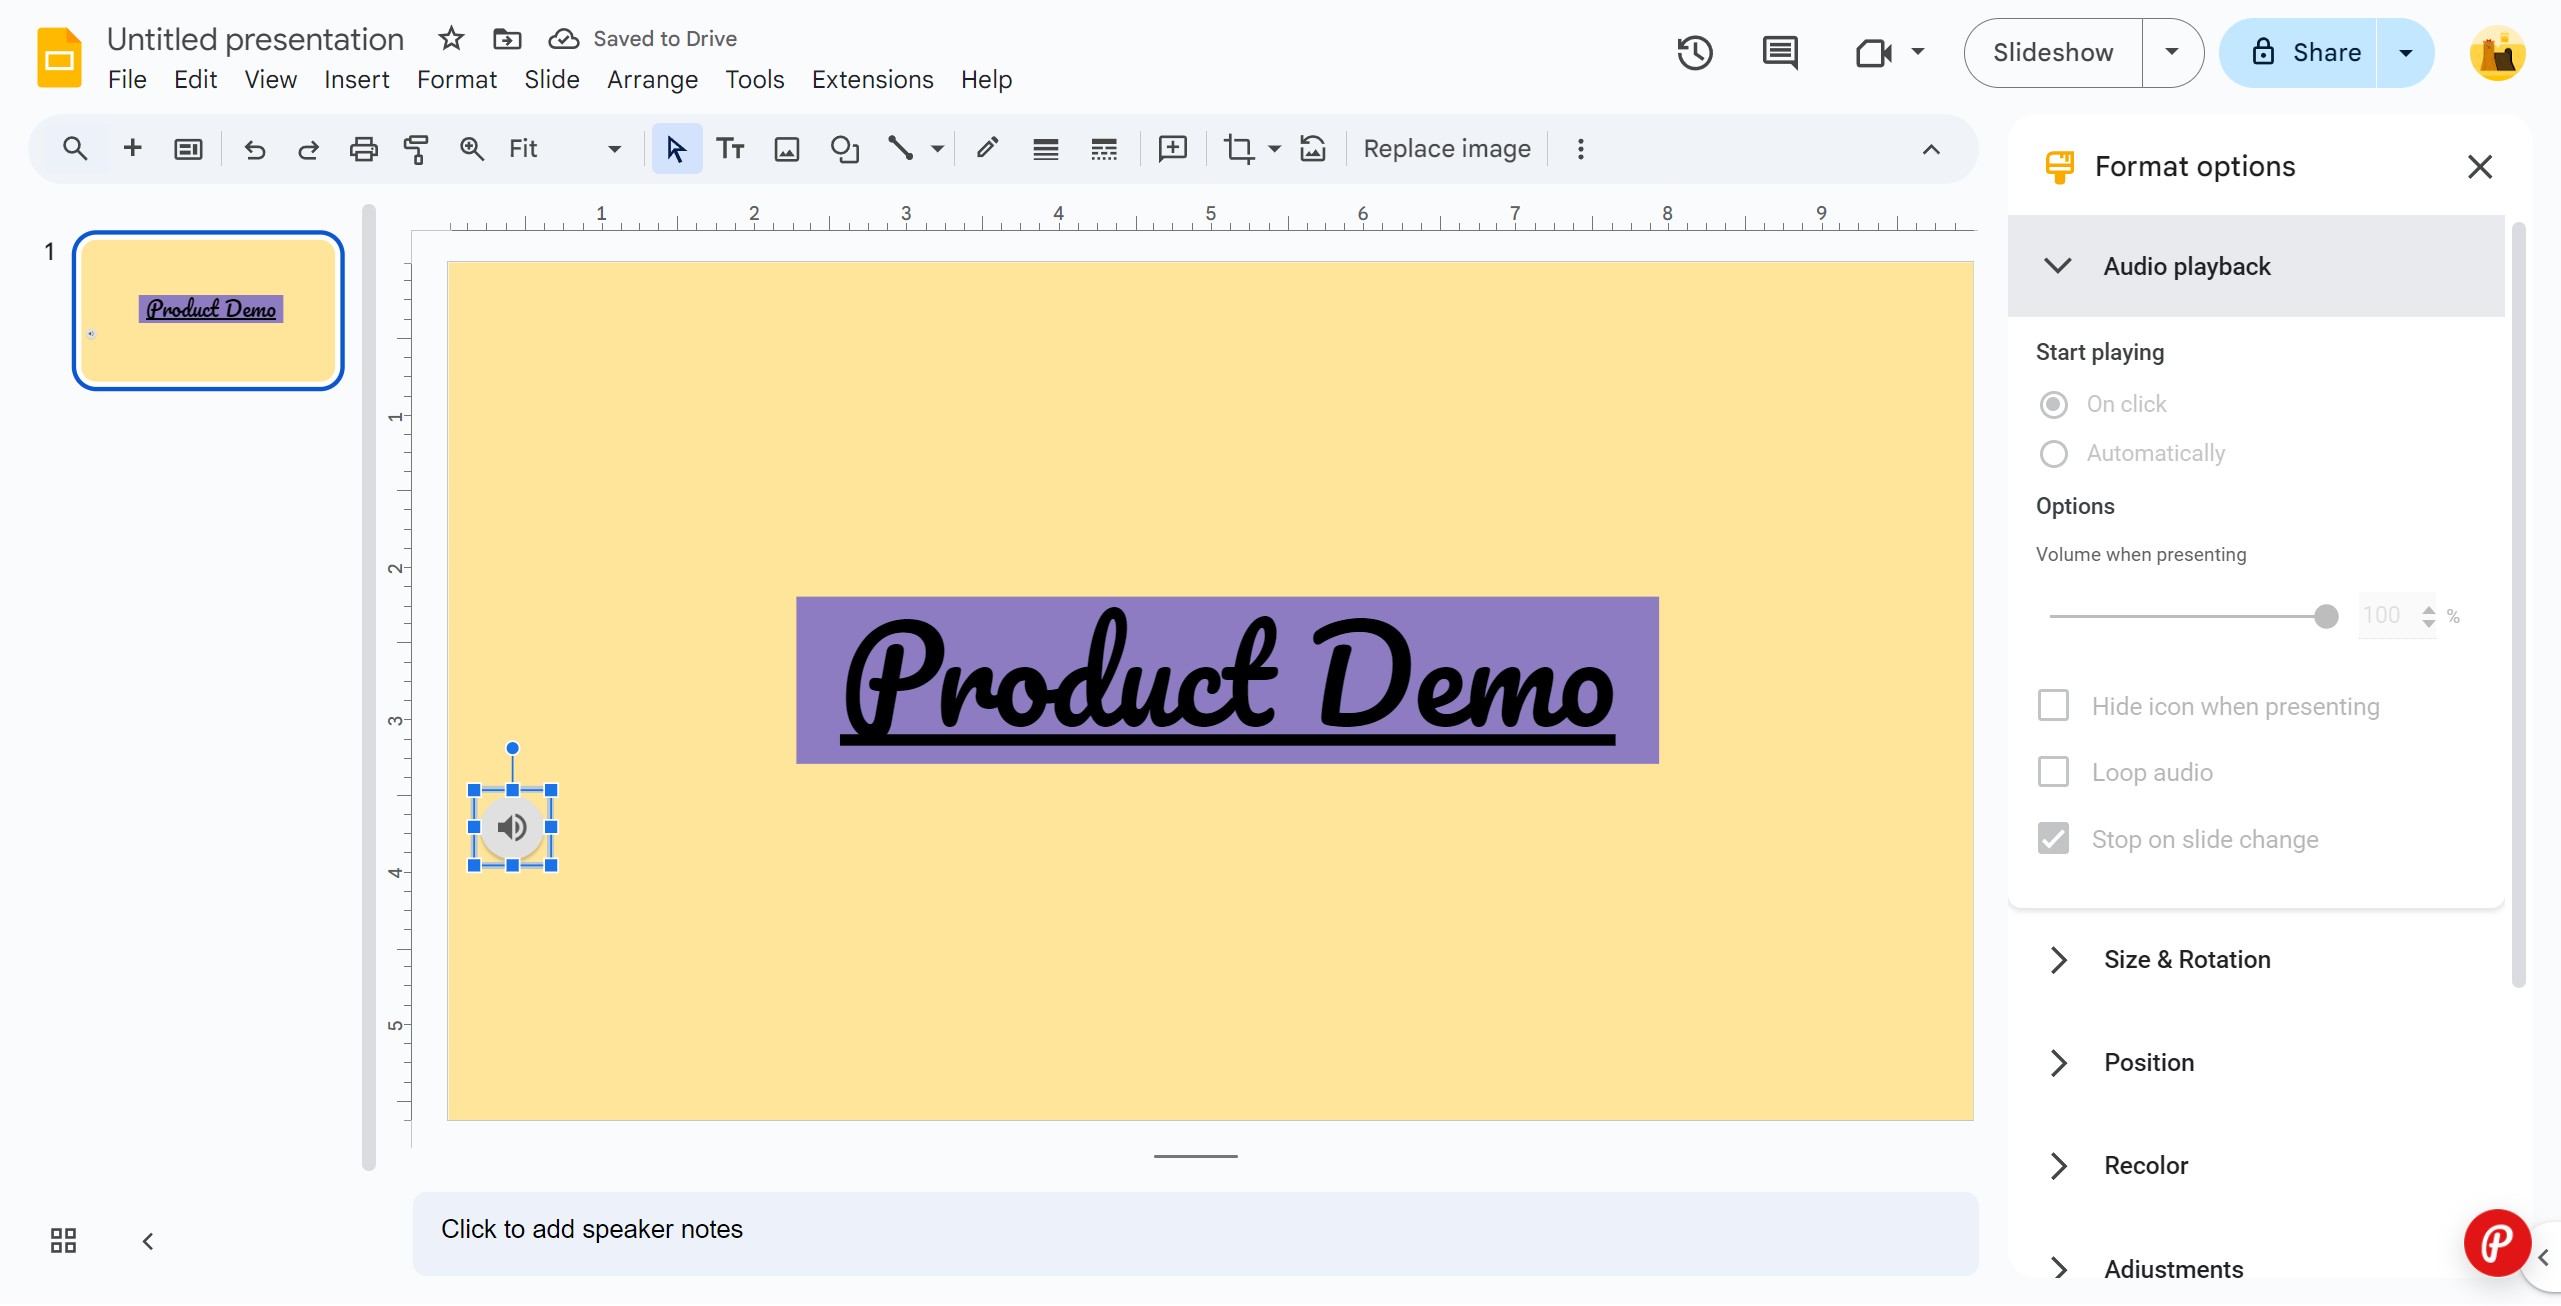Image resolution: width=2561 pixels, height=1306 pixels.
Task: Click the volume stepper arrows
Action: click(x=2428, y=615)
